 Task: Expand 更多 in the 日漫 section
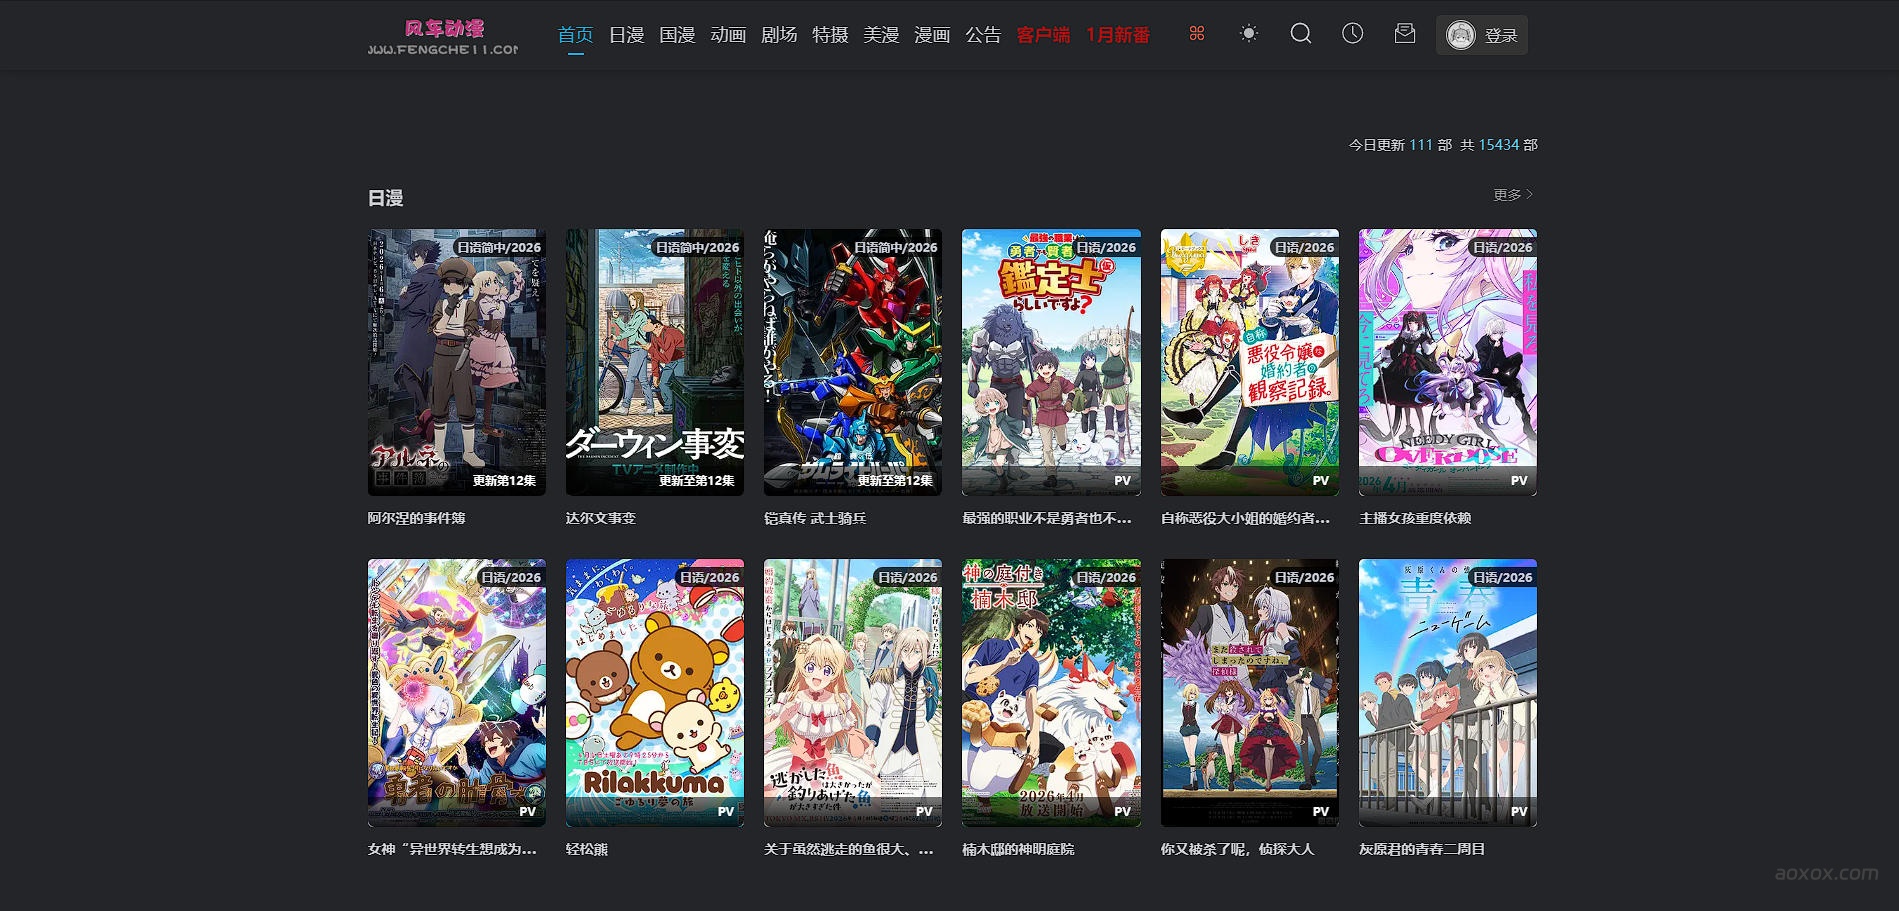(x=1512, y=195)
